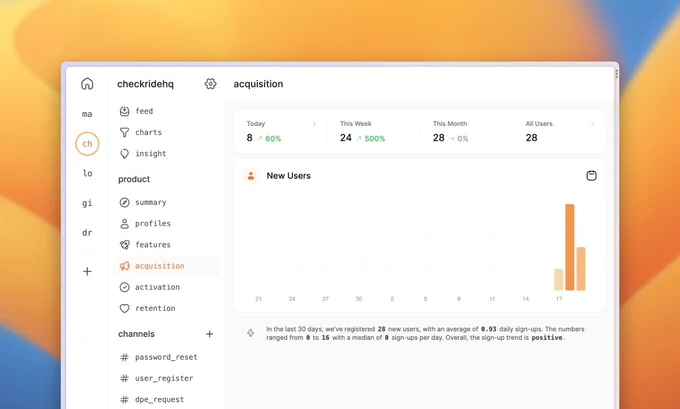Add a new channel with plus icon
Image resolution: width=680 pixels, height=409 pixels.
[x=209, y=334]
